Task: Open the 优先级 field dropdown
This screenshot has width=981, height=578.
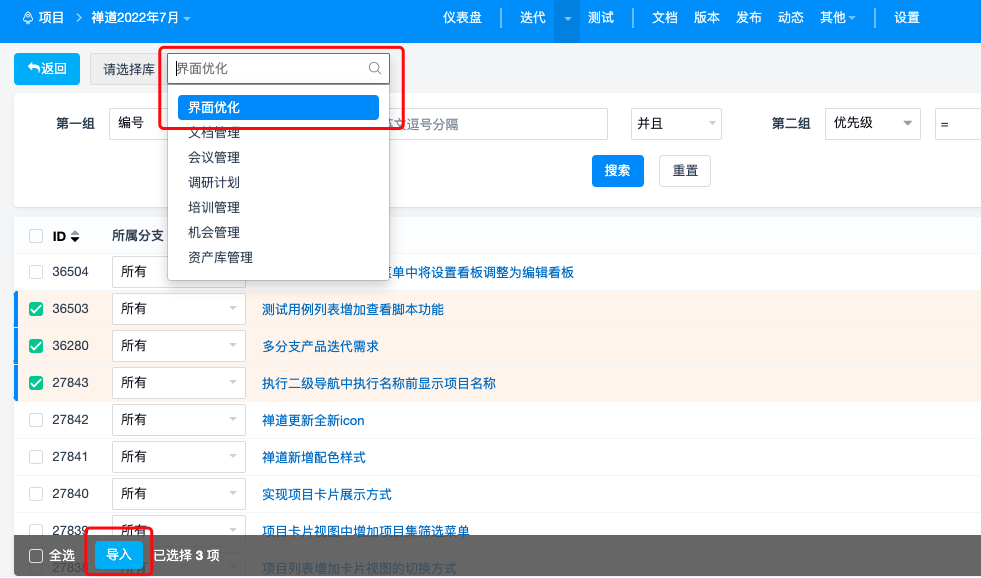Action: (872, 123)
